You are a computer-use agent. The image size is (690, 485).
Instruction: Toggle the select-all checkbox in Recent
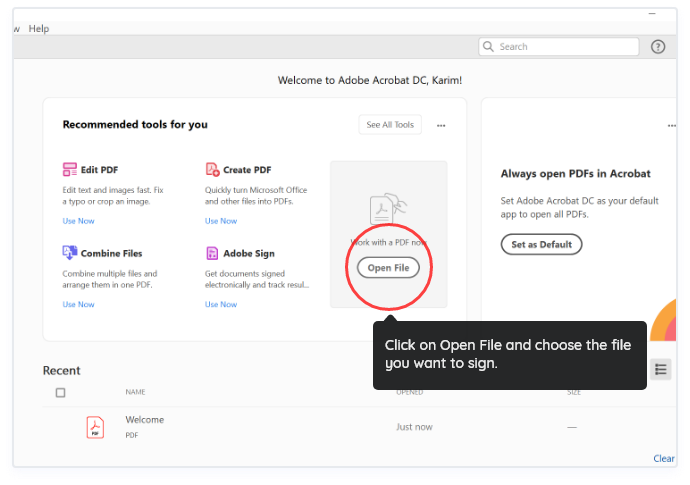coord(61,393)
